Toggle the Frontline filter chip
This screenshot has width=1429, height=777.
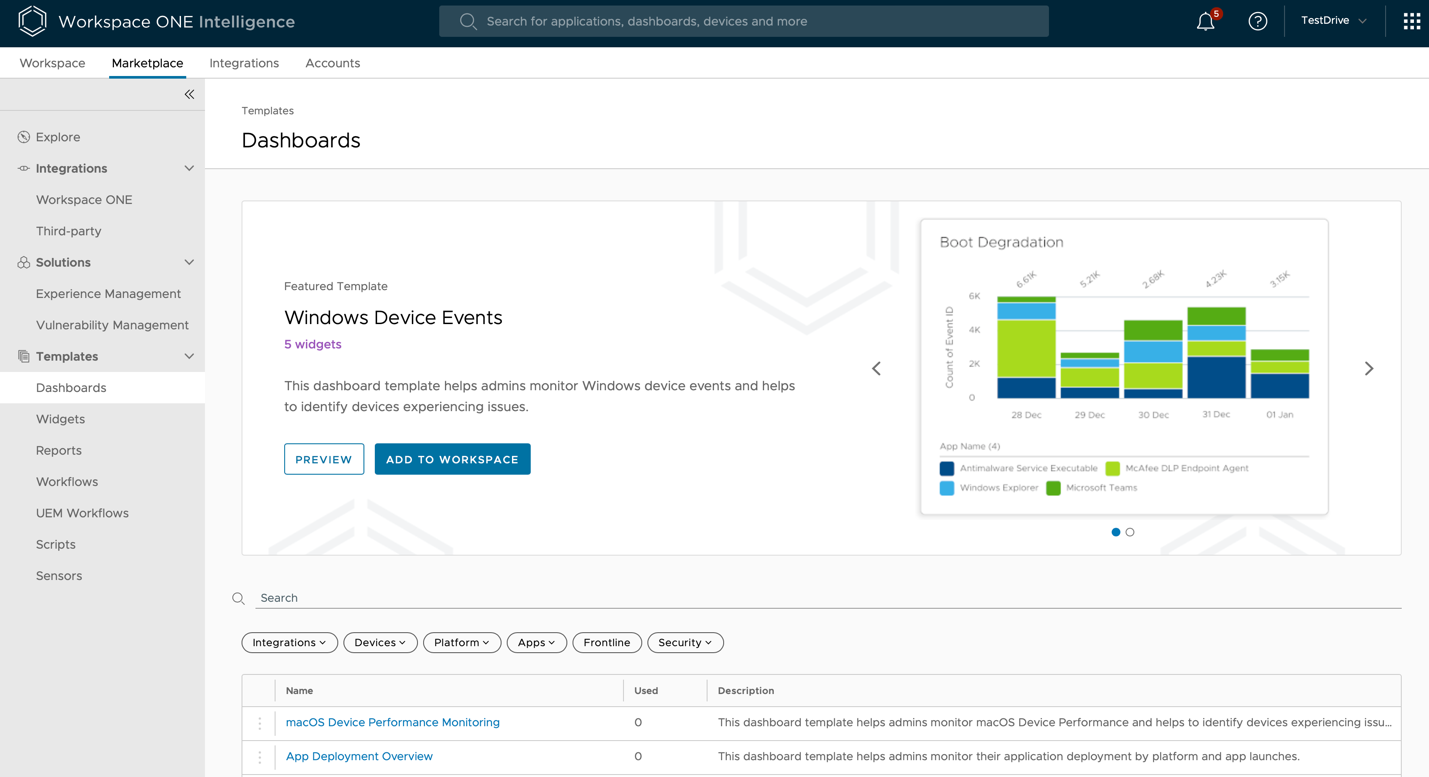click(606, 643)
